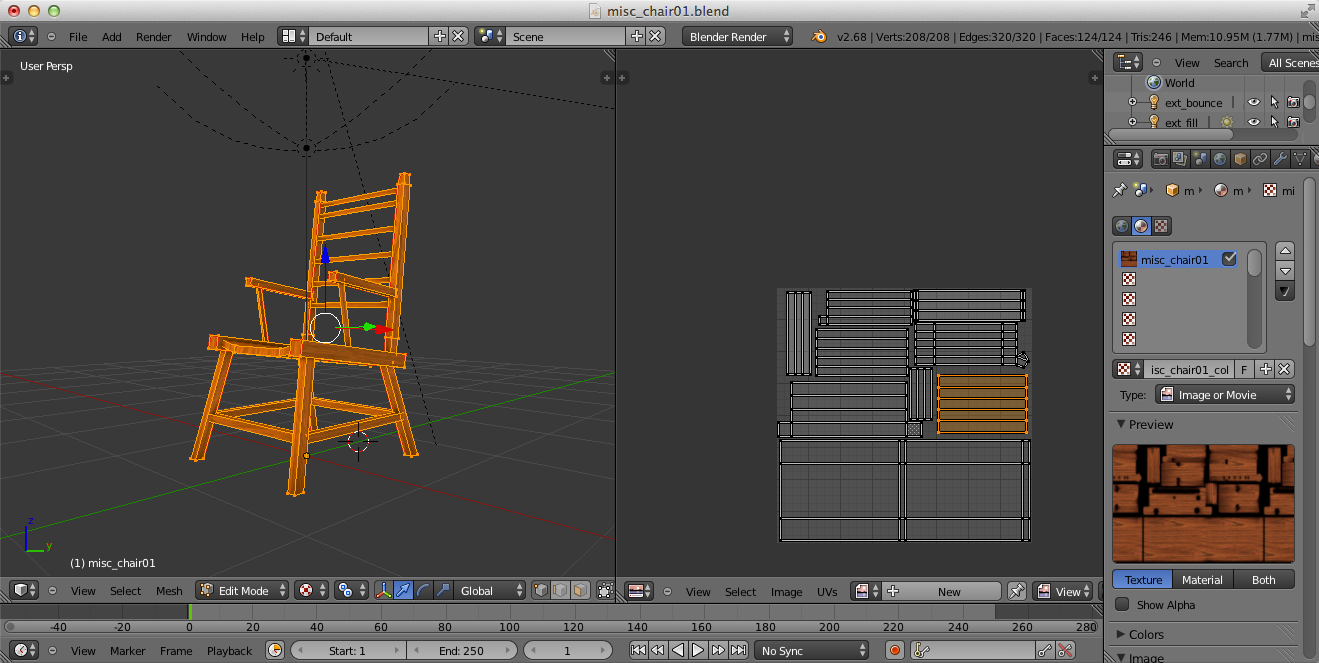
Task: Unlink the texture datablock
Action: click(1285, 369)
